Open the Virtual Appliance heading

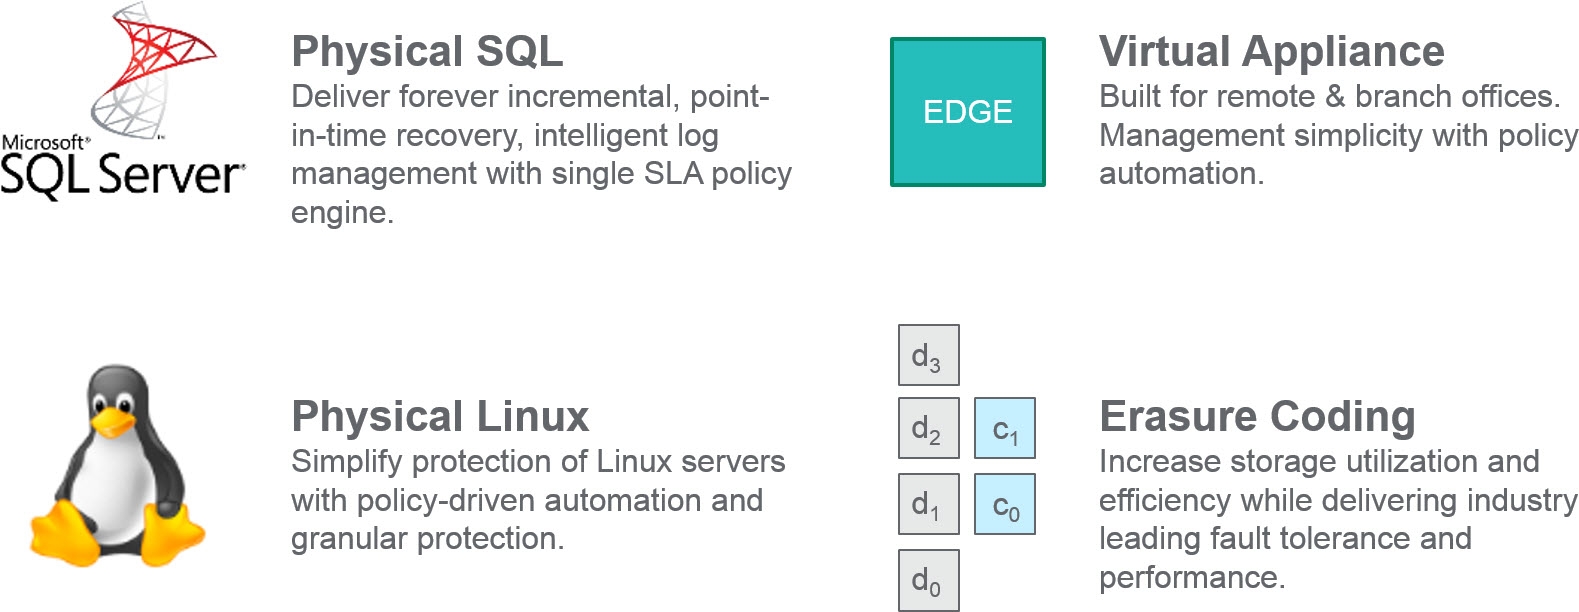[1272, 52]
